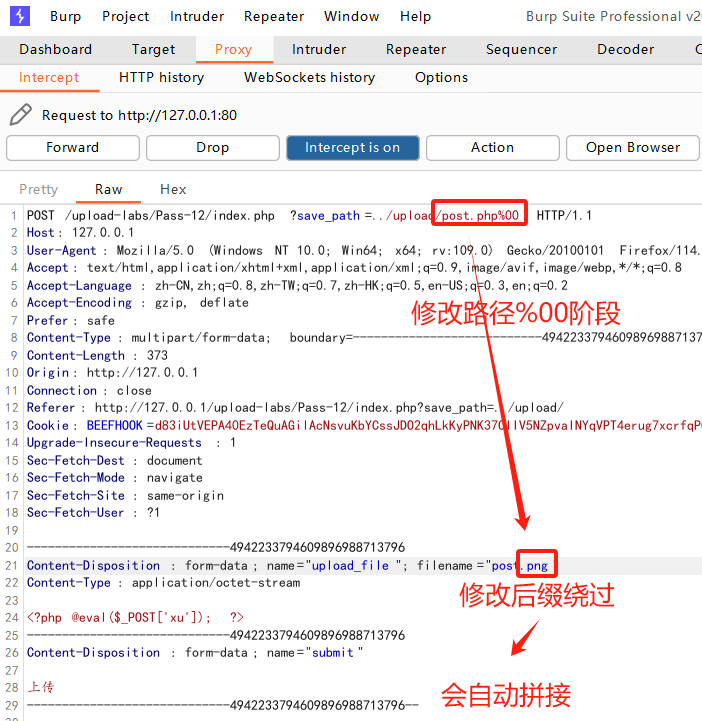The width and height of the screenshot is (702, 721).
Task: Open the proxy Options sub-tab
Action: click(441, 77)
